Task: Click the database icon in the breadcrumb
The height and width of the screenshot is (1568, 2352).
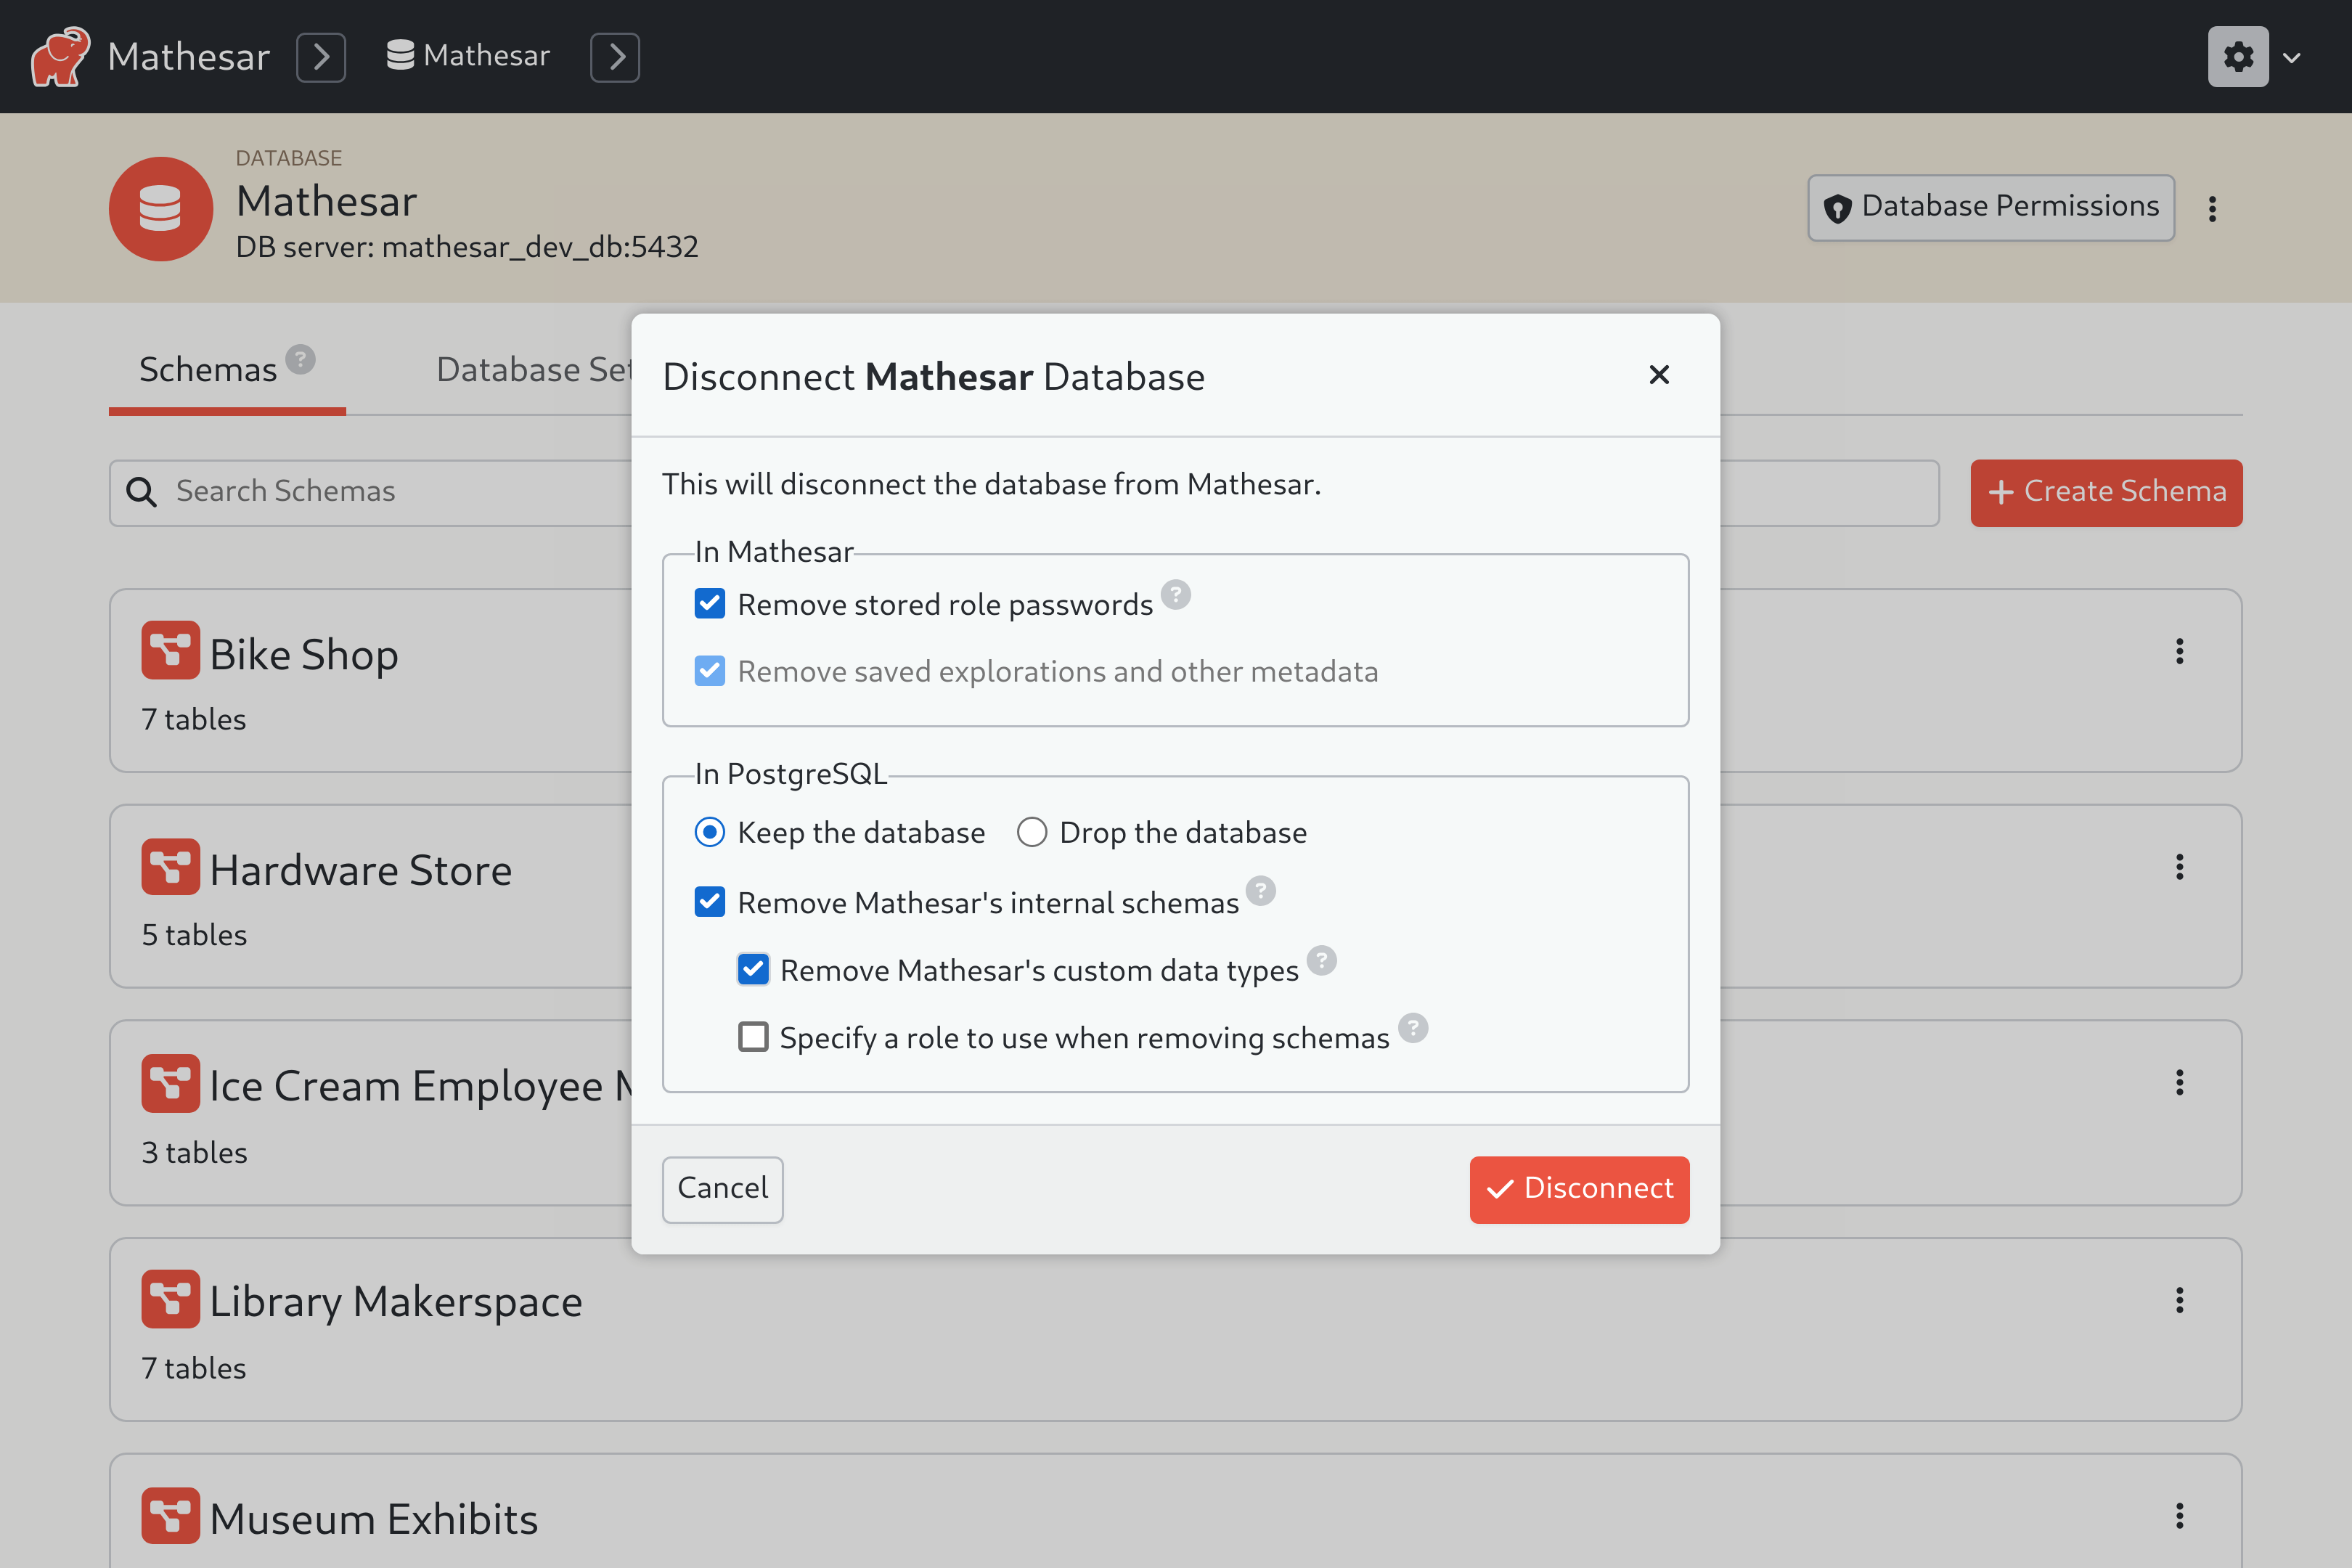Action: coord(399,55)
